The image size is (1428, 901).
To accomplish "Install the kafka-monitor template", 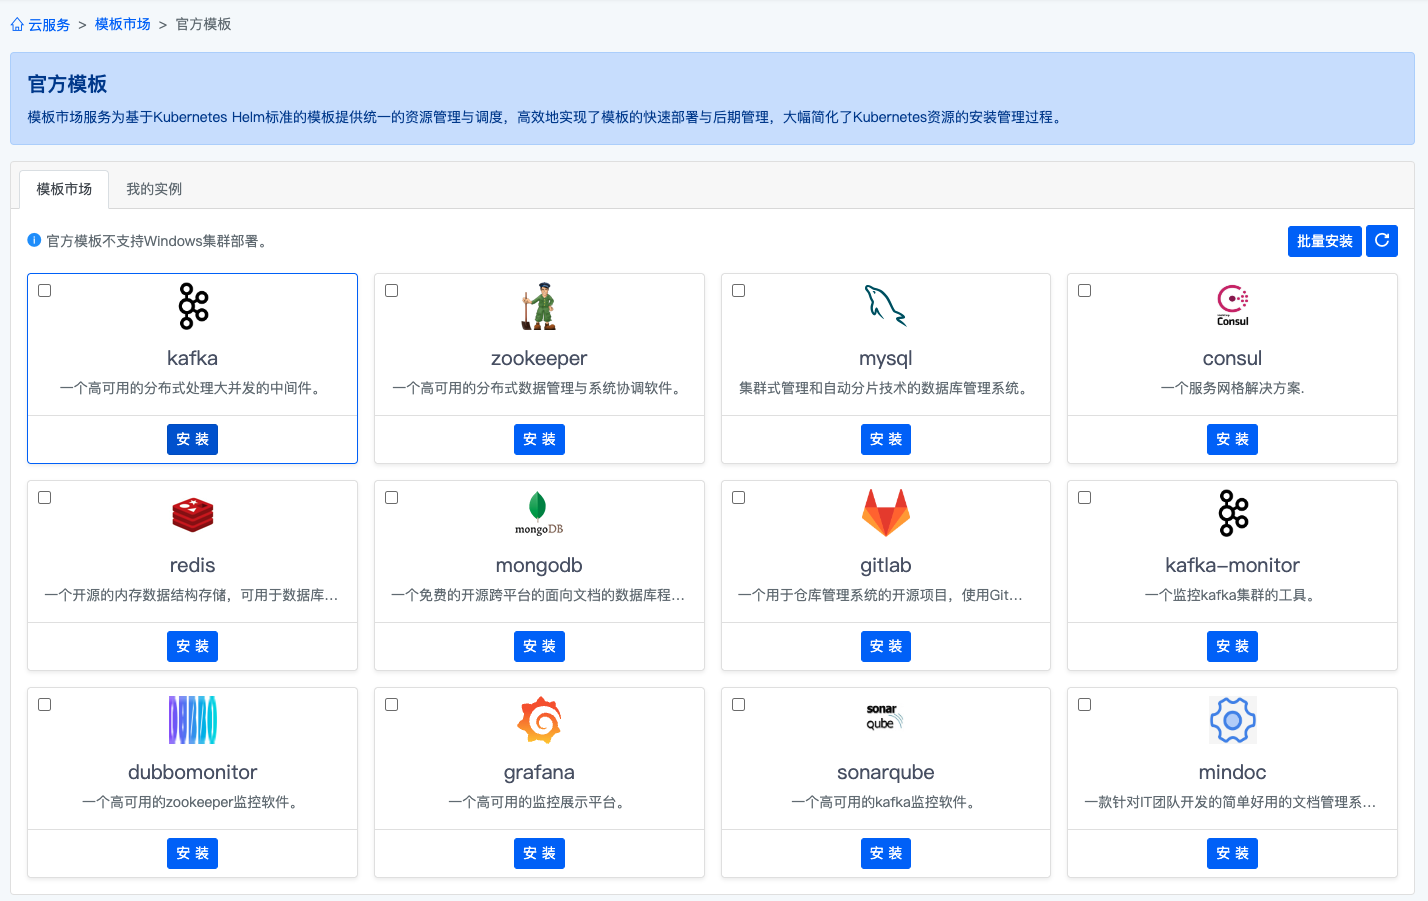I will point(1232,646).
